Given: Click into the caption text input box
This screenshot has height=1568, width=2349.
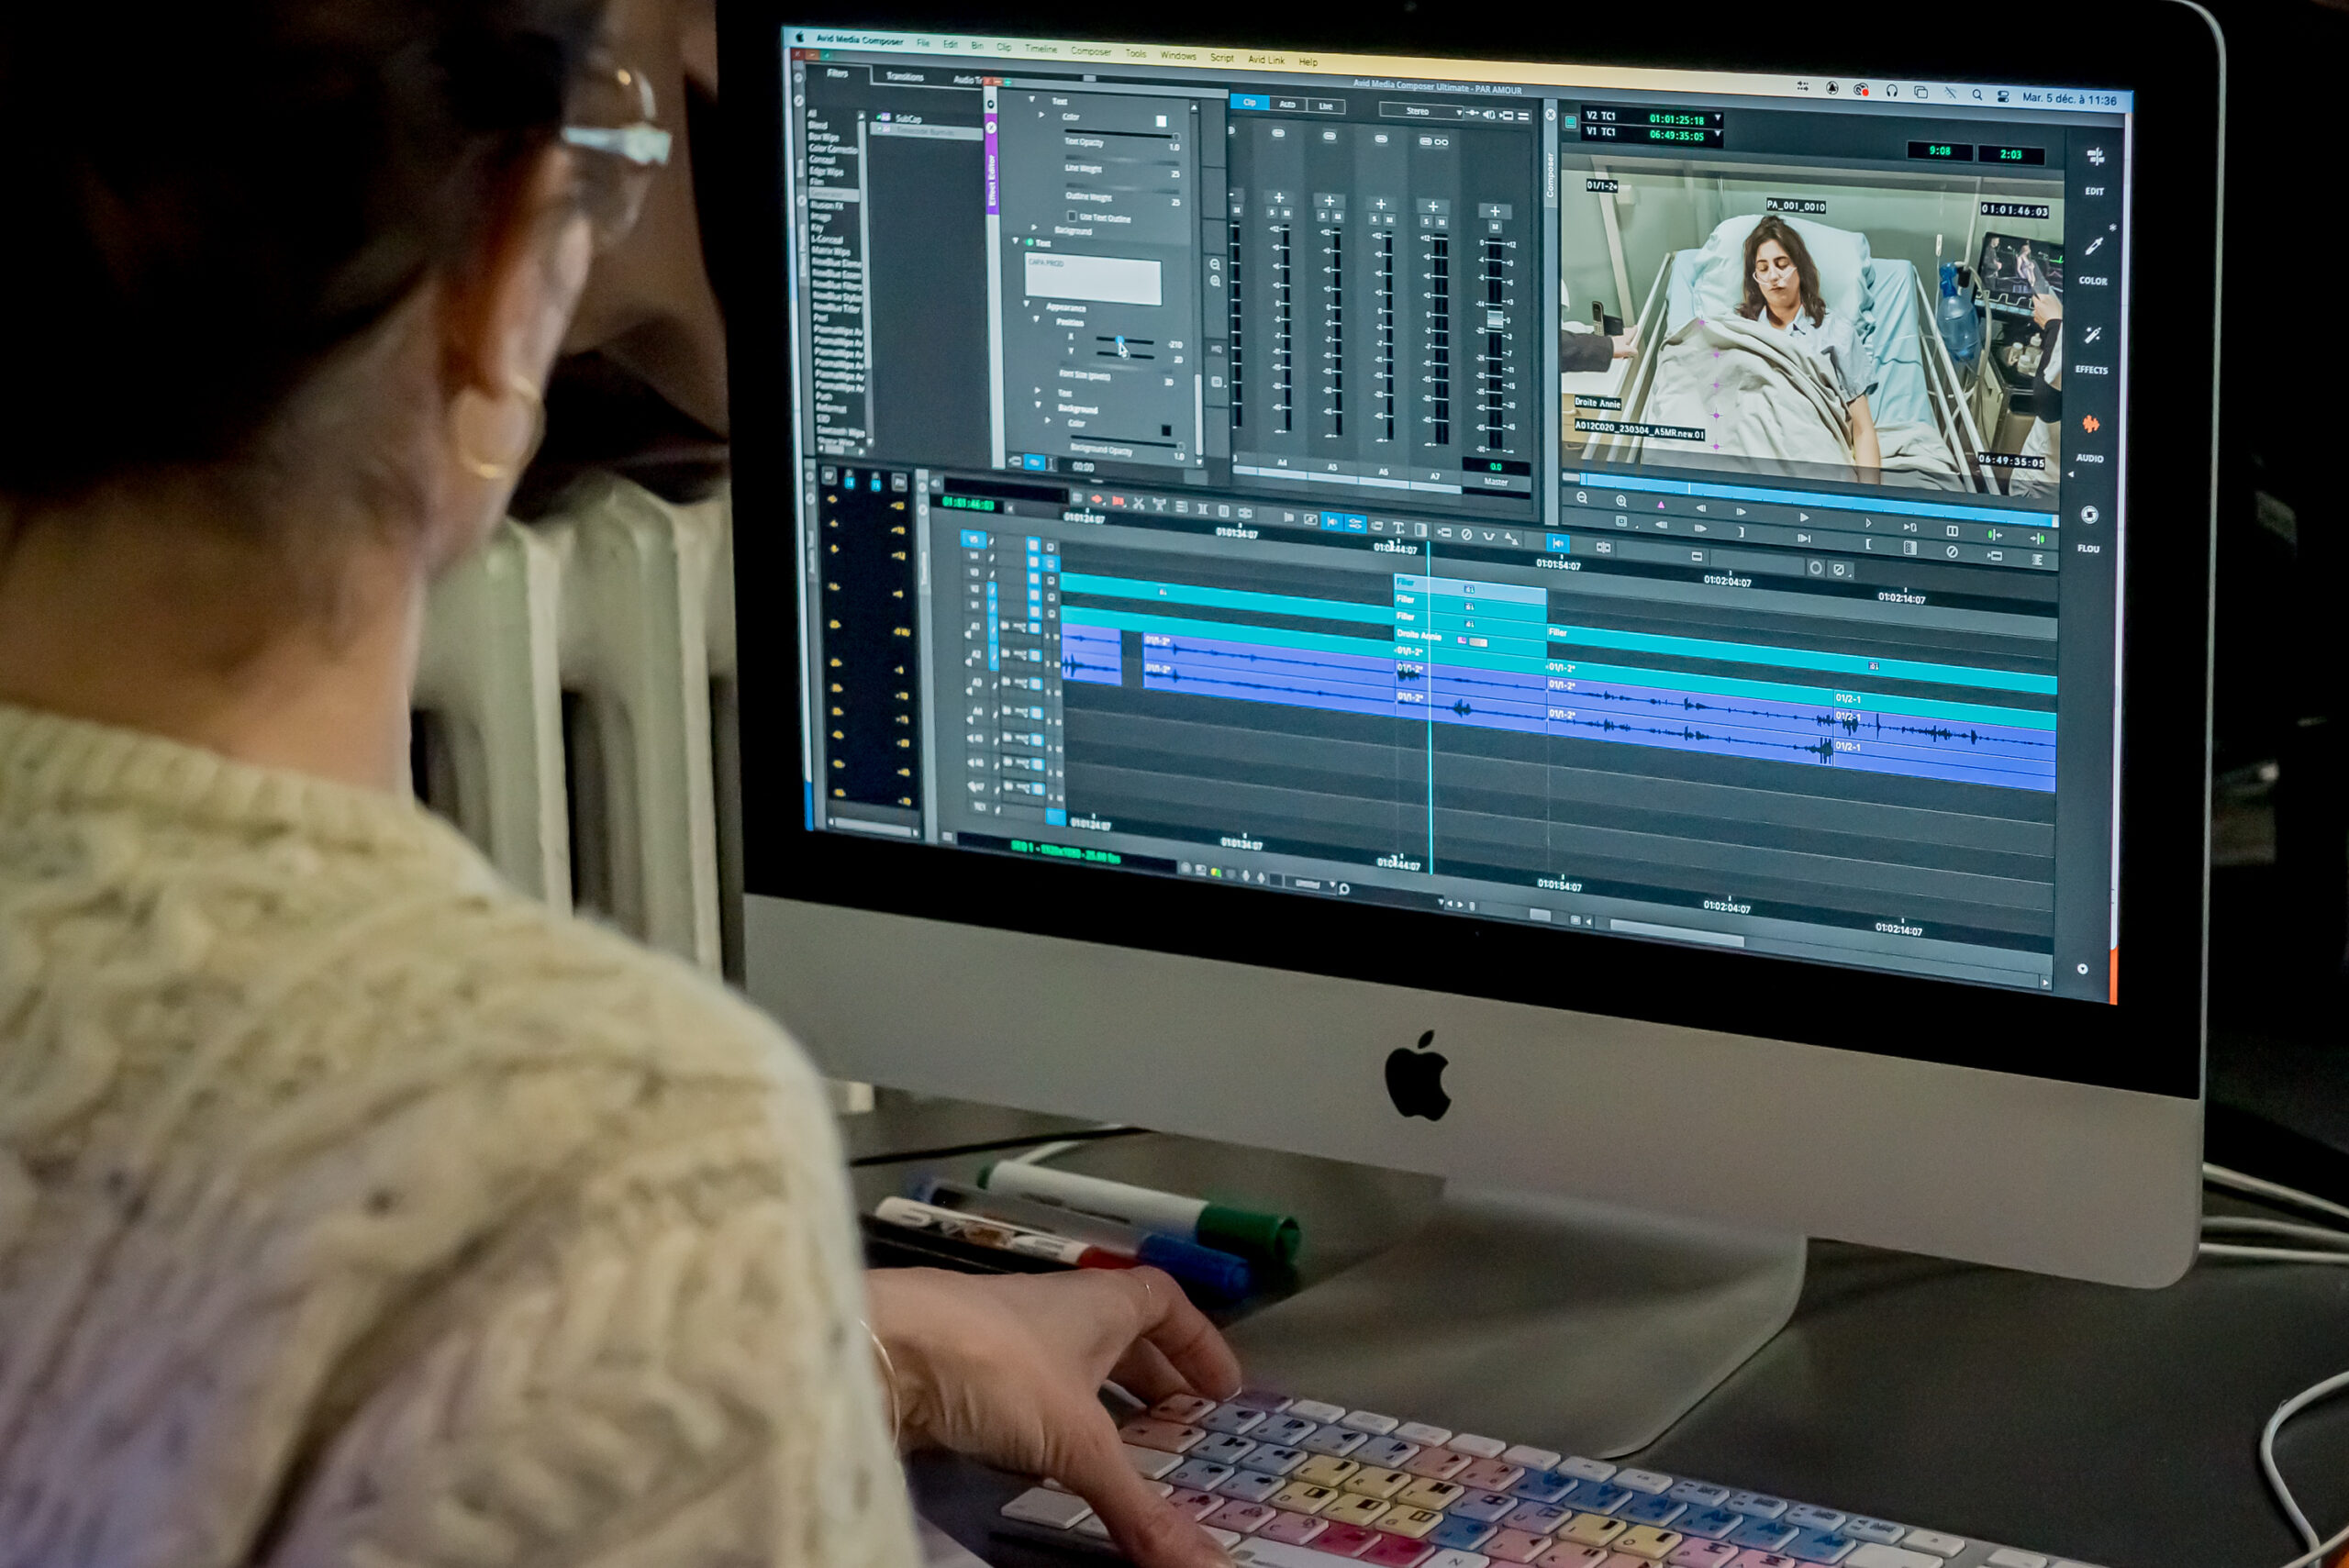Looking at the screenshot, I should click(1093, 279).
